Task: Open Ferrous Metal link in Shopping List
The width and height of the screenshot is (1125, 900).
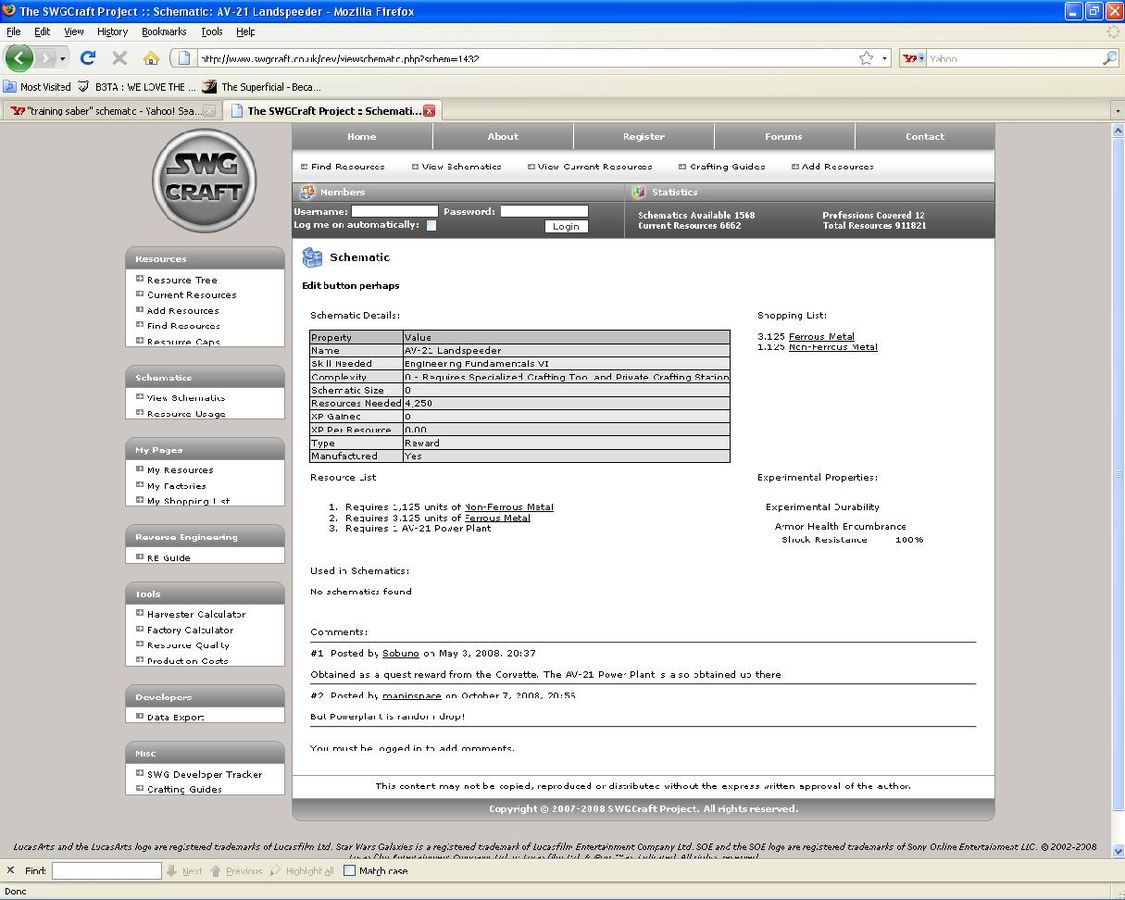Action: 821,336
